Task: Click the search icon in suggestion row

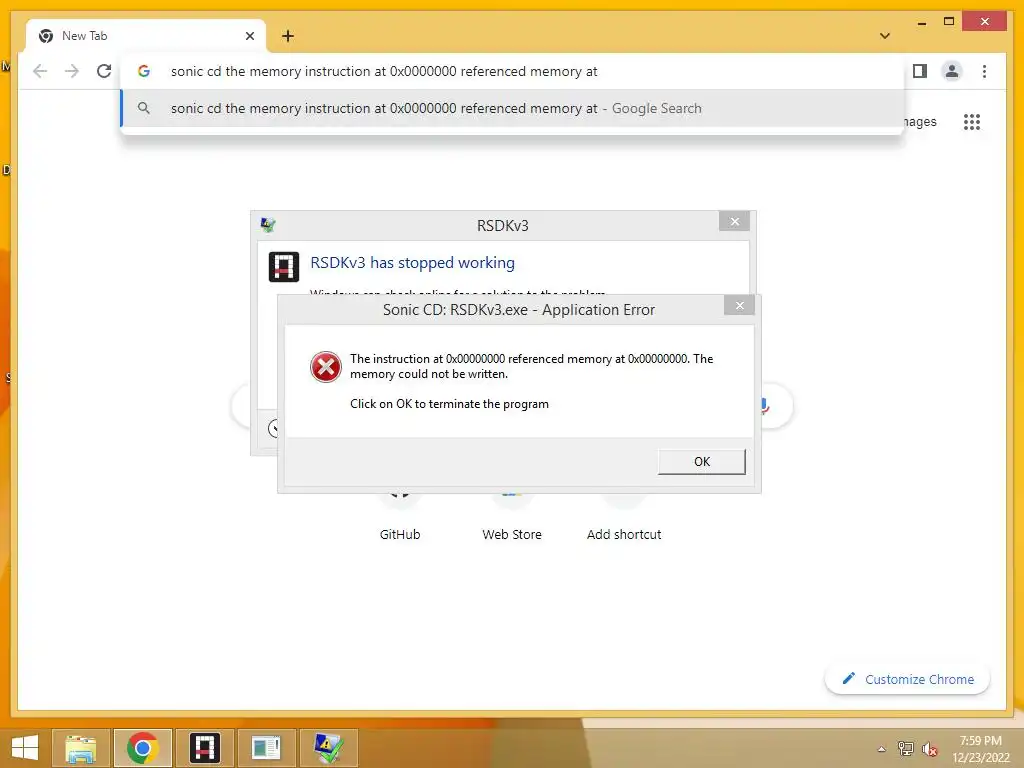Action: tap(144, 108)
